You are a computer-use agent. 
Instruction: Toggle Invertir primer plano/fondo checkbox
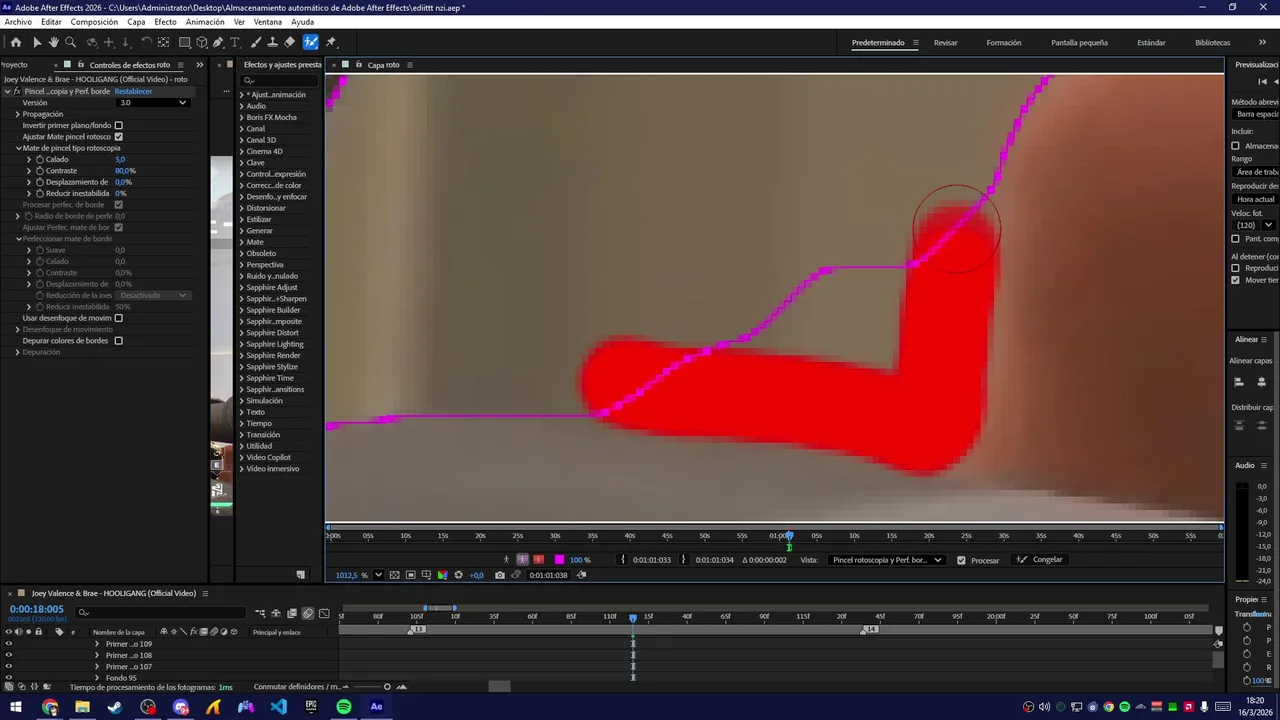119,125
